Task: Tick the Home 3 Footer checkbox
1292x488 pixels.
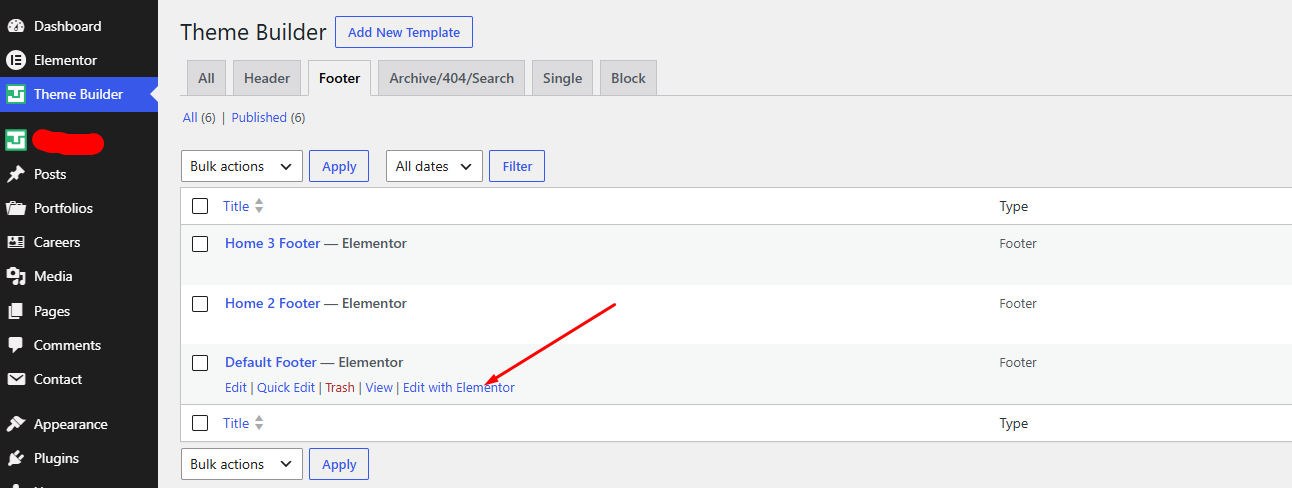Action: pyautogui.click(x=200, y=244)
